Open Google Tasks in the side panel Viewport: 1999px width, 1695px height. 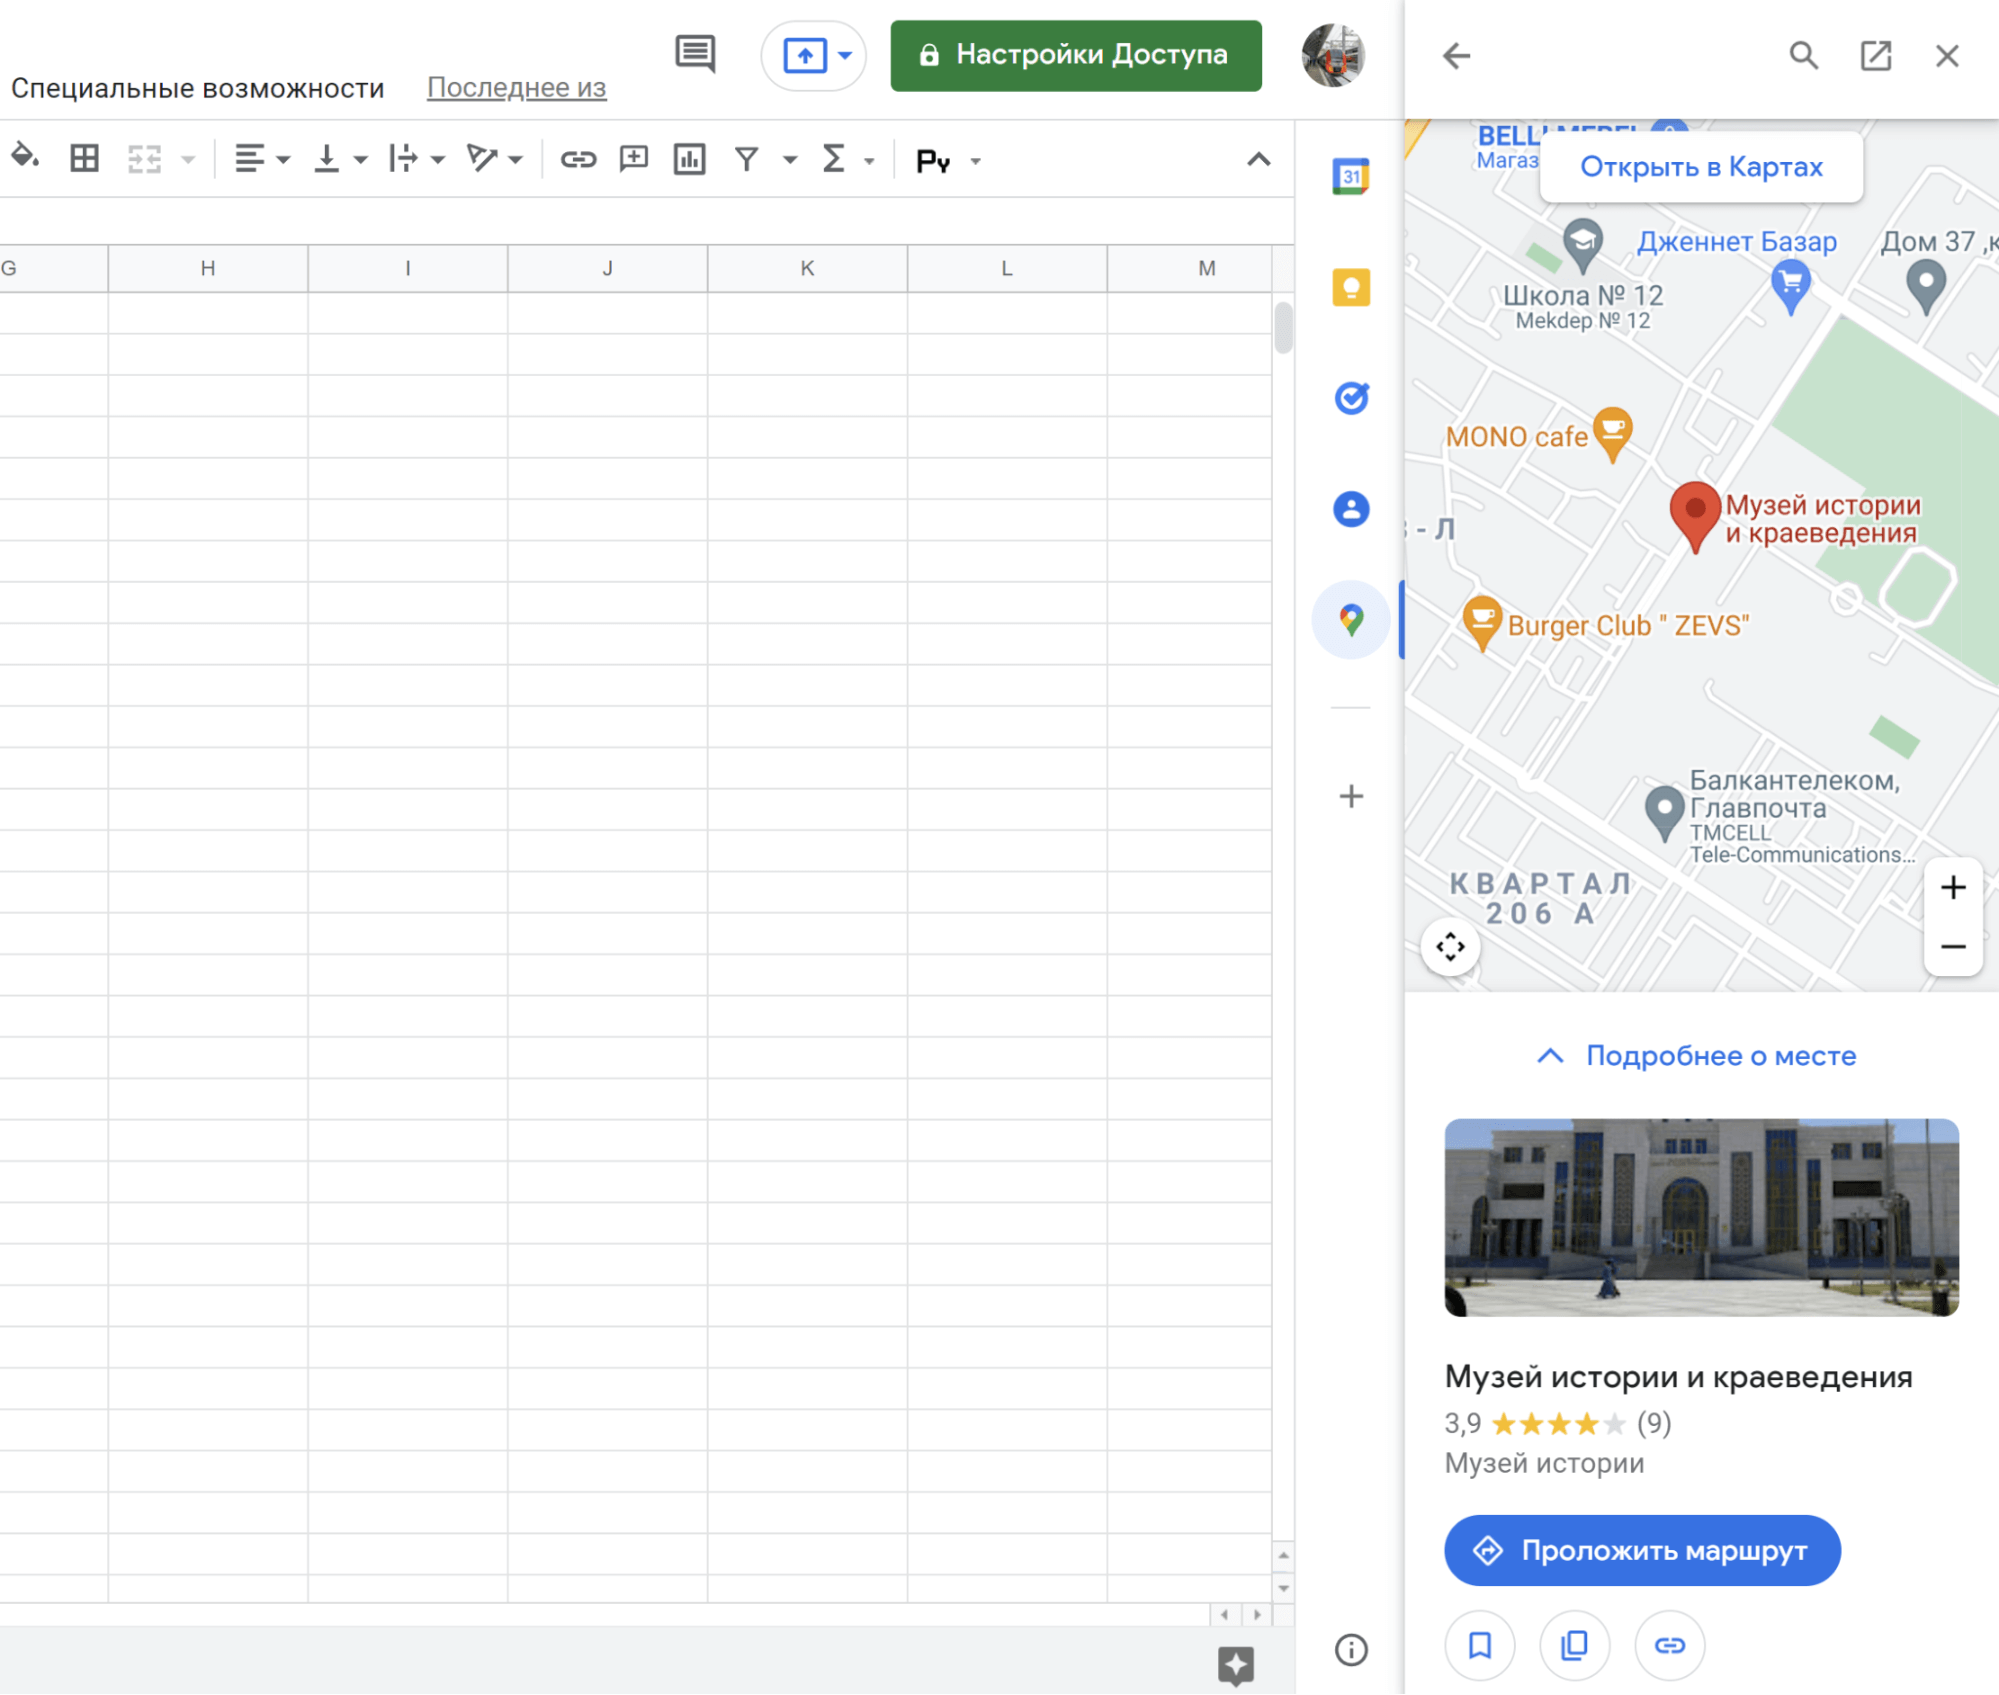[x=1351, y=398]
